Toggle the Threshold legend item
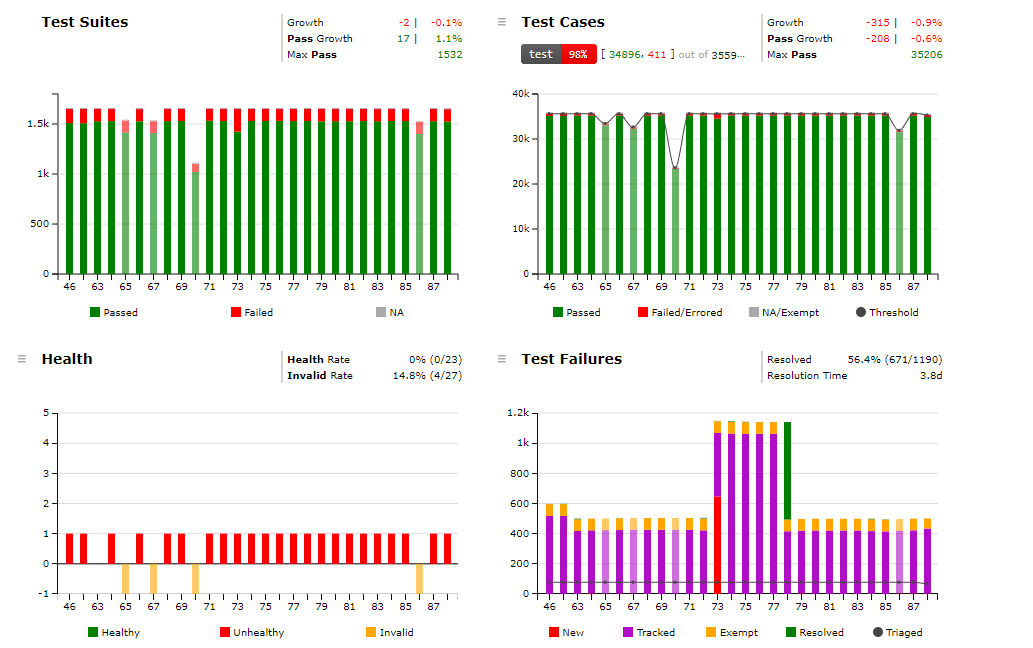The image size is (1033, 648). coord(887,312)
